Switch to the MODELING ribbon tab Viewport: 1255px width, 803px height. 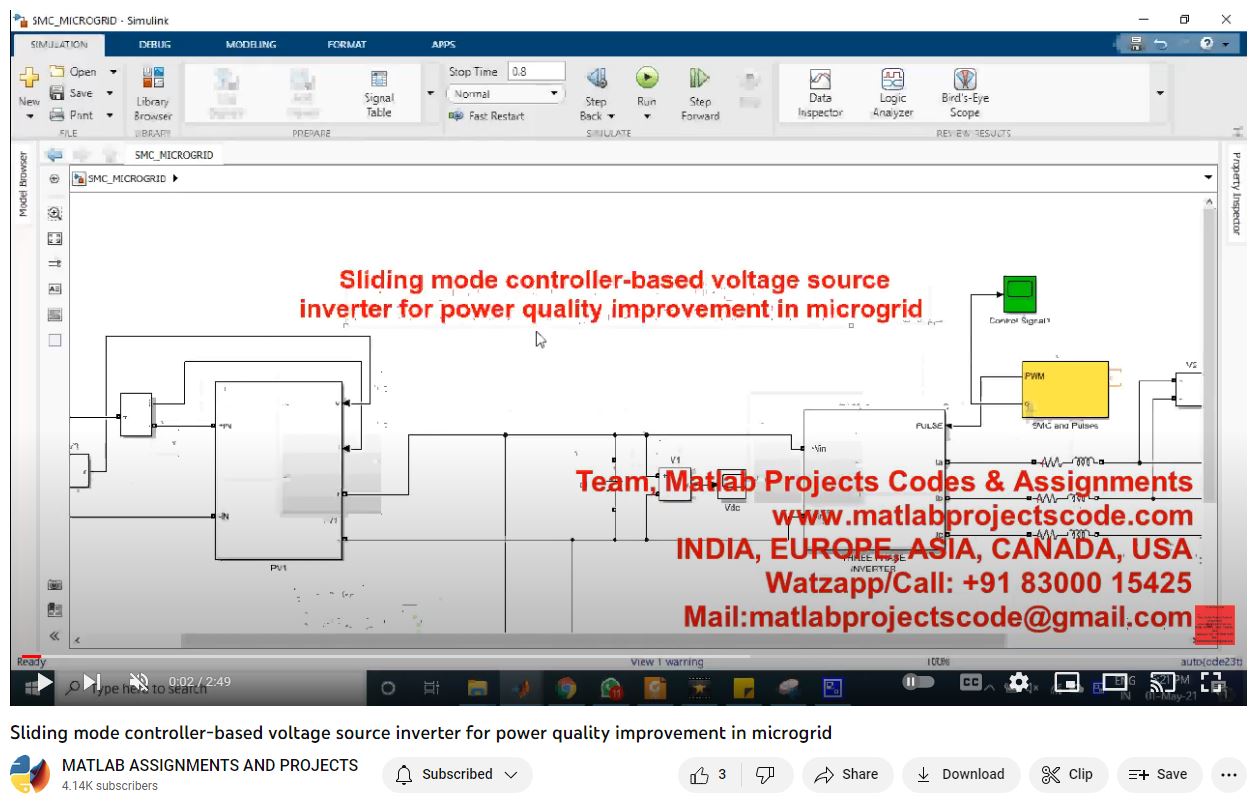click(x=251, y=45)
